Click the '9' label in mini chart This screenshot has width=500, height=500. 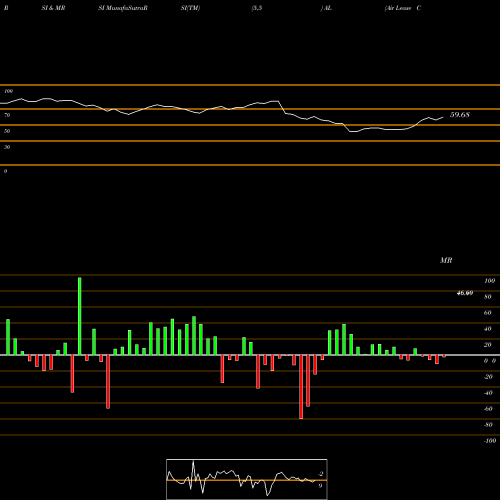click(x=320, y=486)
